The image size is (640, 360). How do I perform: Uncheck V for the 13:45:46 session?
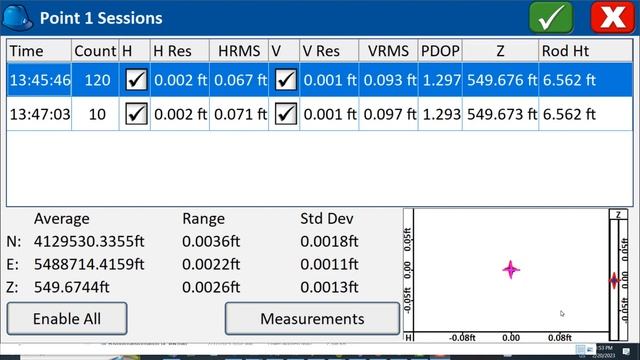[x=285, y=80]
